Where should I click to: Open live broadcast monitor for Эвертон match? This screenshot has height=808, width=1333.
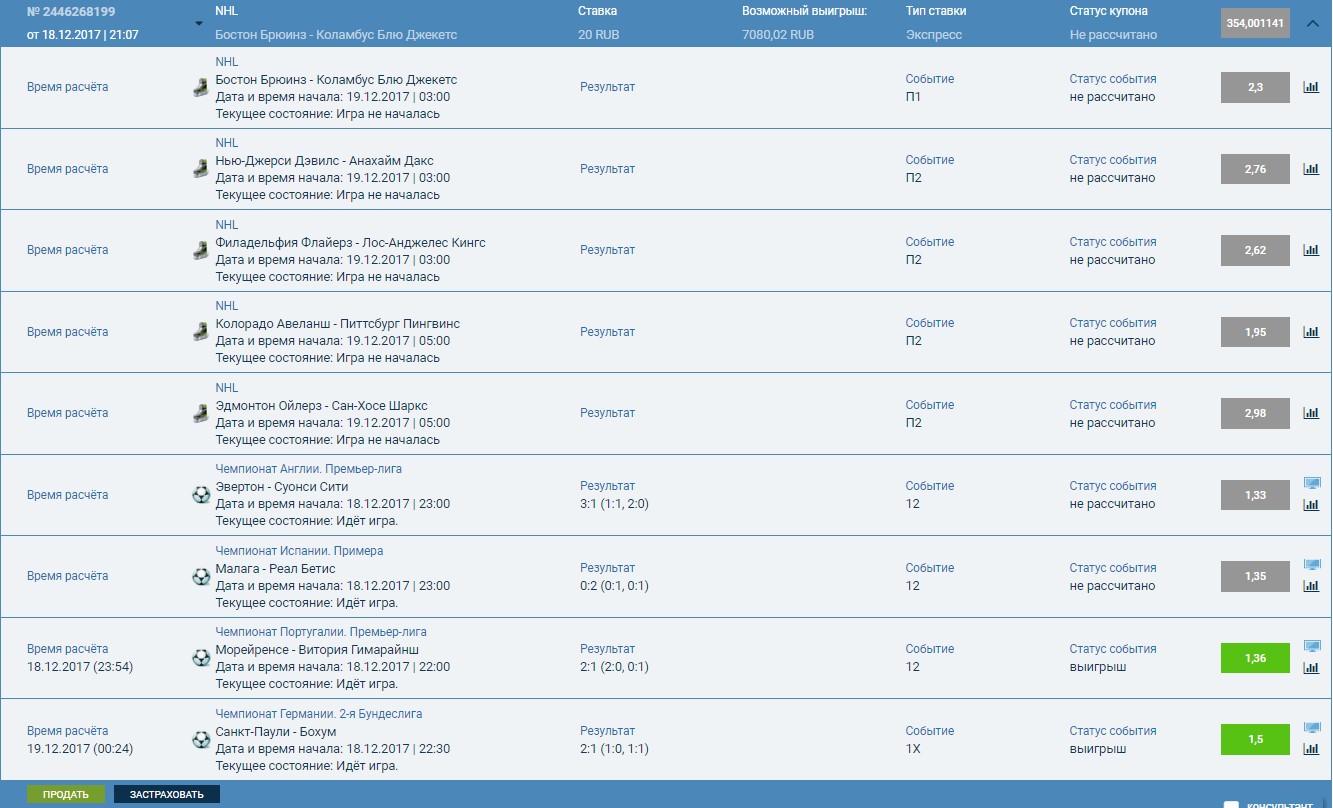click(1312, 484)
